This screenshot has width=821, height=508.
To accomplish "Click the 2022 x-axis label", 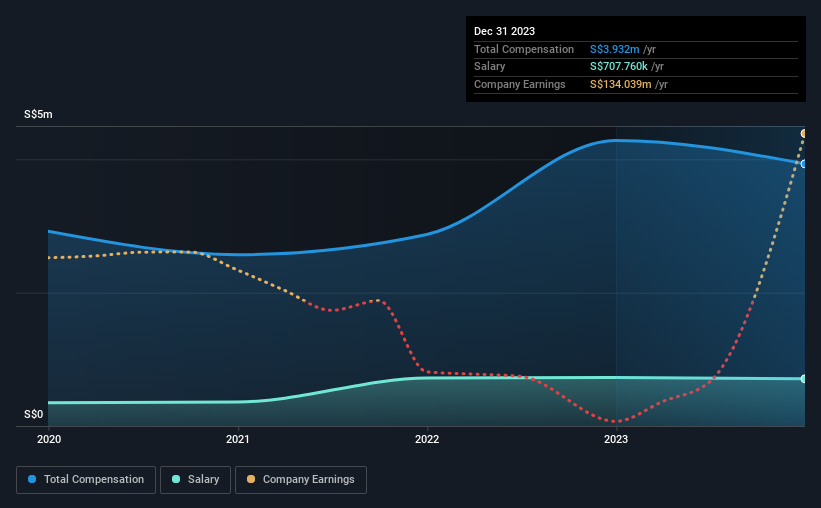I will tap(427, 439).
